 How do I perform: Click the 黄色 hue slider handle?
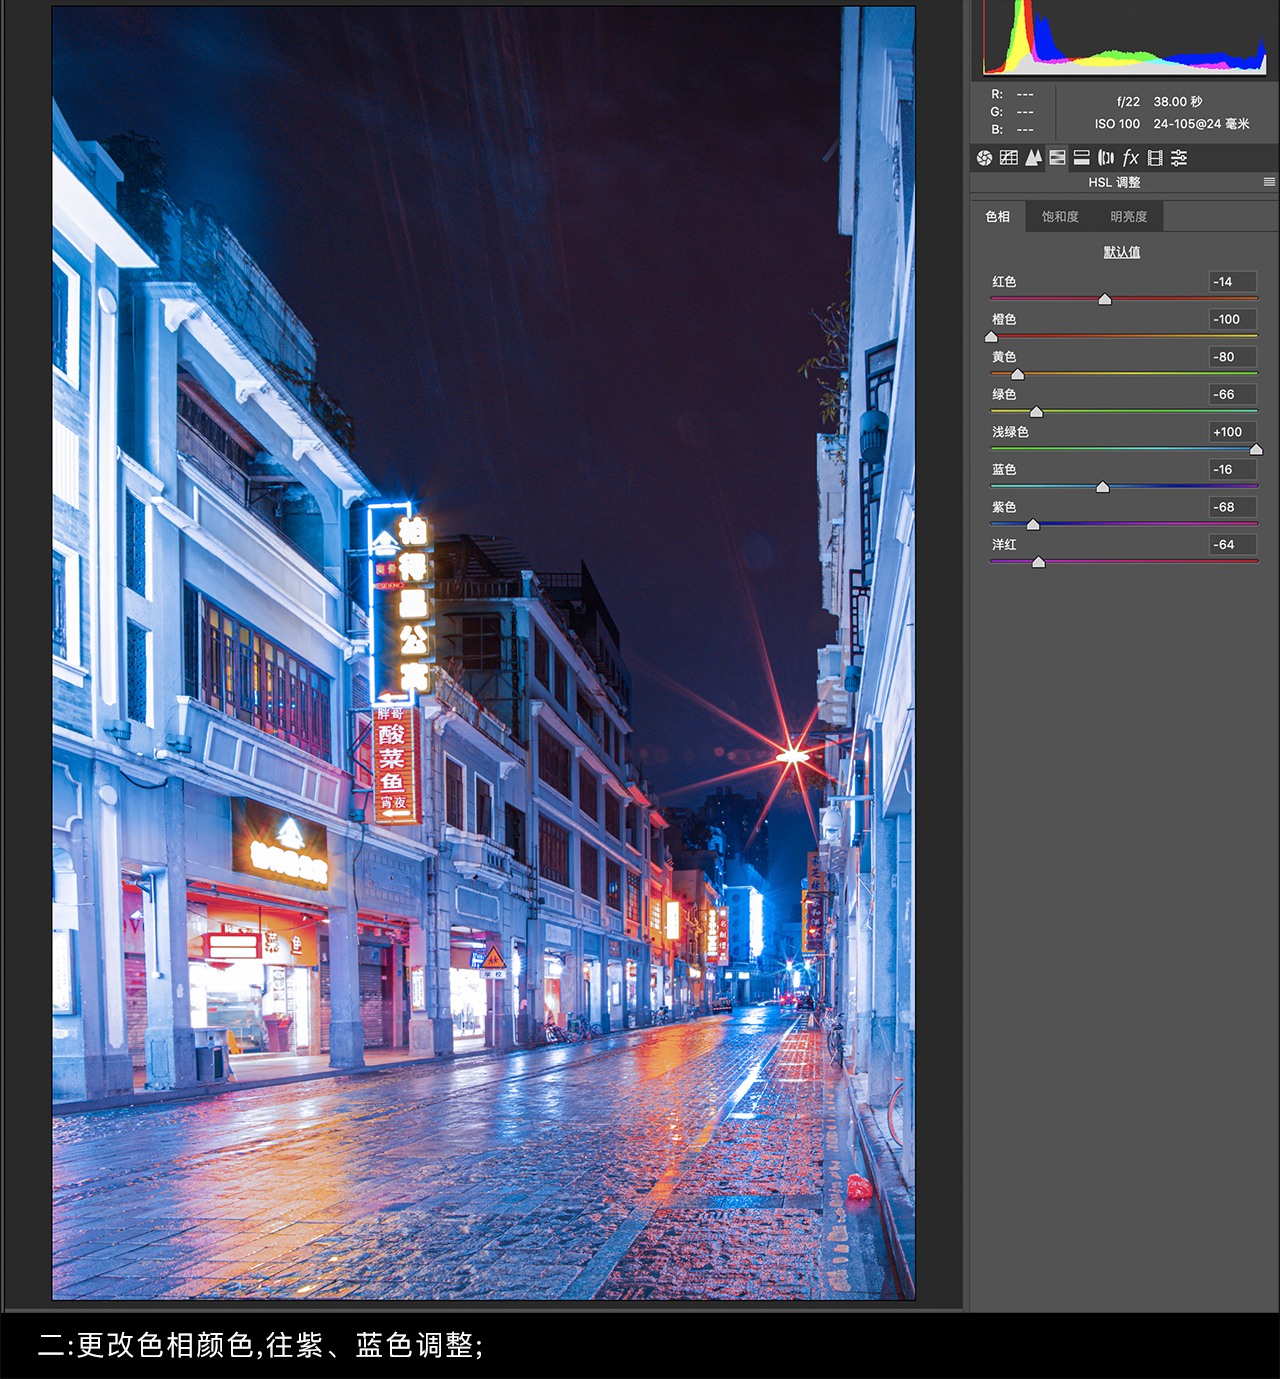point(1017,374)
